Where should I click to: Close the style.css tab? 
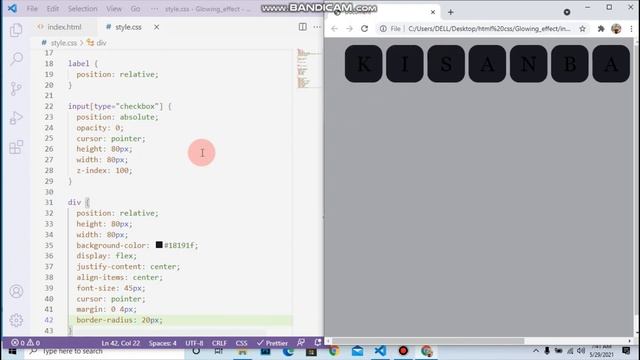(156, 27)
